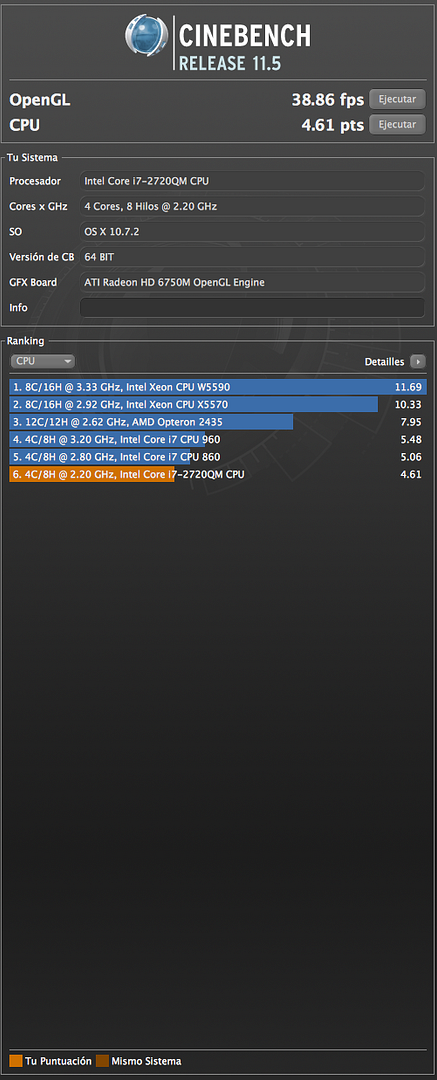Click the Versión de CB 64 BIT field

tap(252, 257)
